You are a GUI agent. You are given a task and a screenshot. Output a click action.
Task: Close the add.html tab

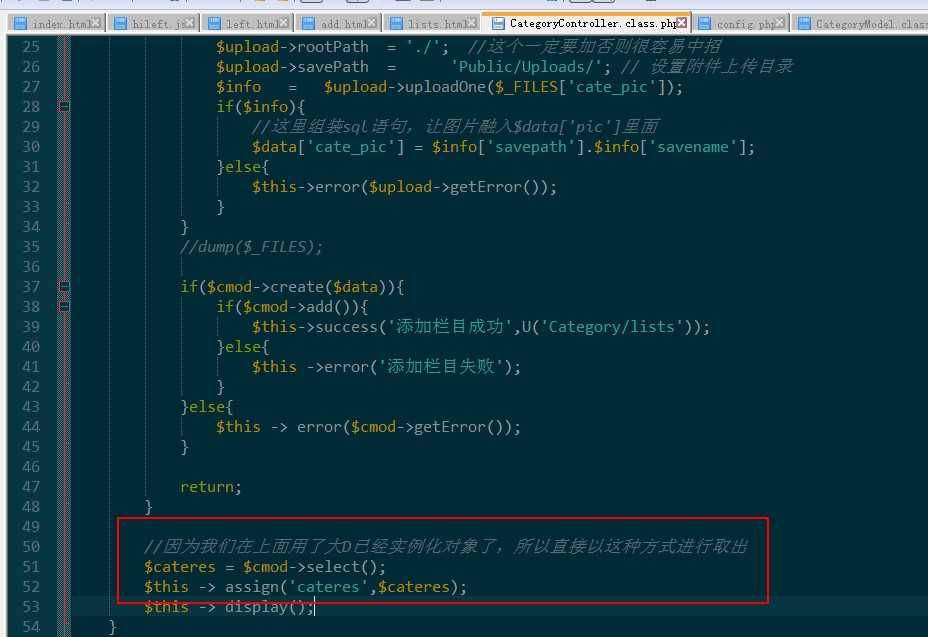(x=371, y=22)
